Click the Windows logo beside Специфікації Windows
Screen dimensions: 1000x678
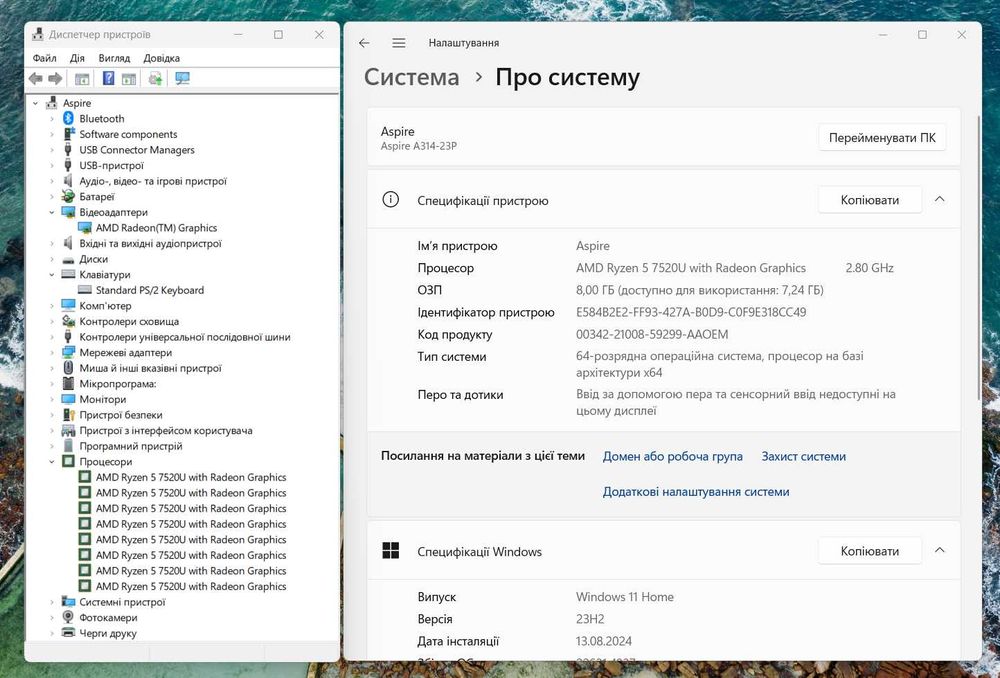[390, 550]
